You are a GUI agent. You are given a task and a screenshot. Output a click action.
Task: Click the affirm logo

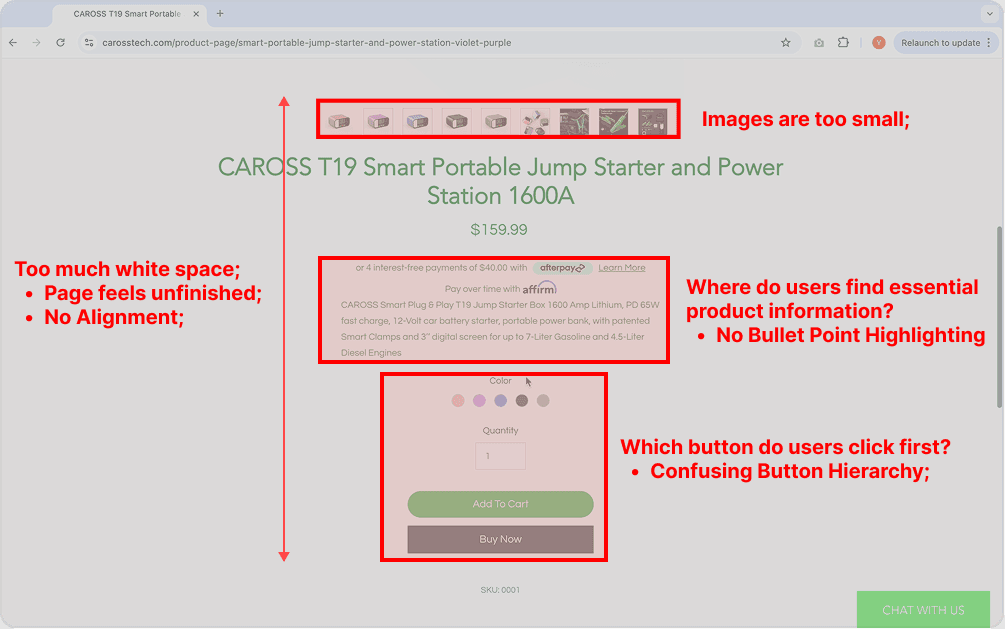pyautogui.click(x=540, y=288)
